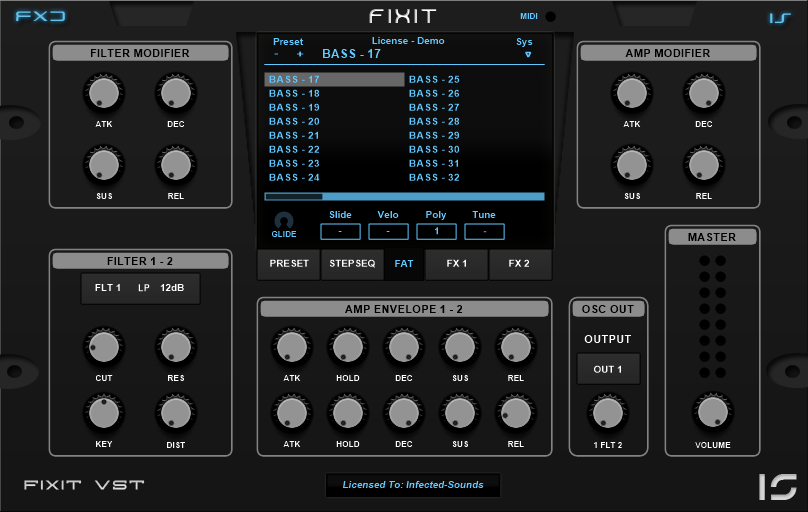This screenshot has width=808, height=512.
Task: Click Amp Modifier DEC knob
Action: point(703,94)
